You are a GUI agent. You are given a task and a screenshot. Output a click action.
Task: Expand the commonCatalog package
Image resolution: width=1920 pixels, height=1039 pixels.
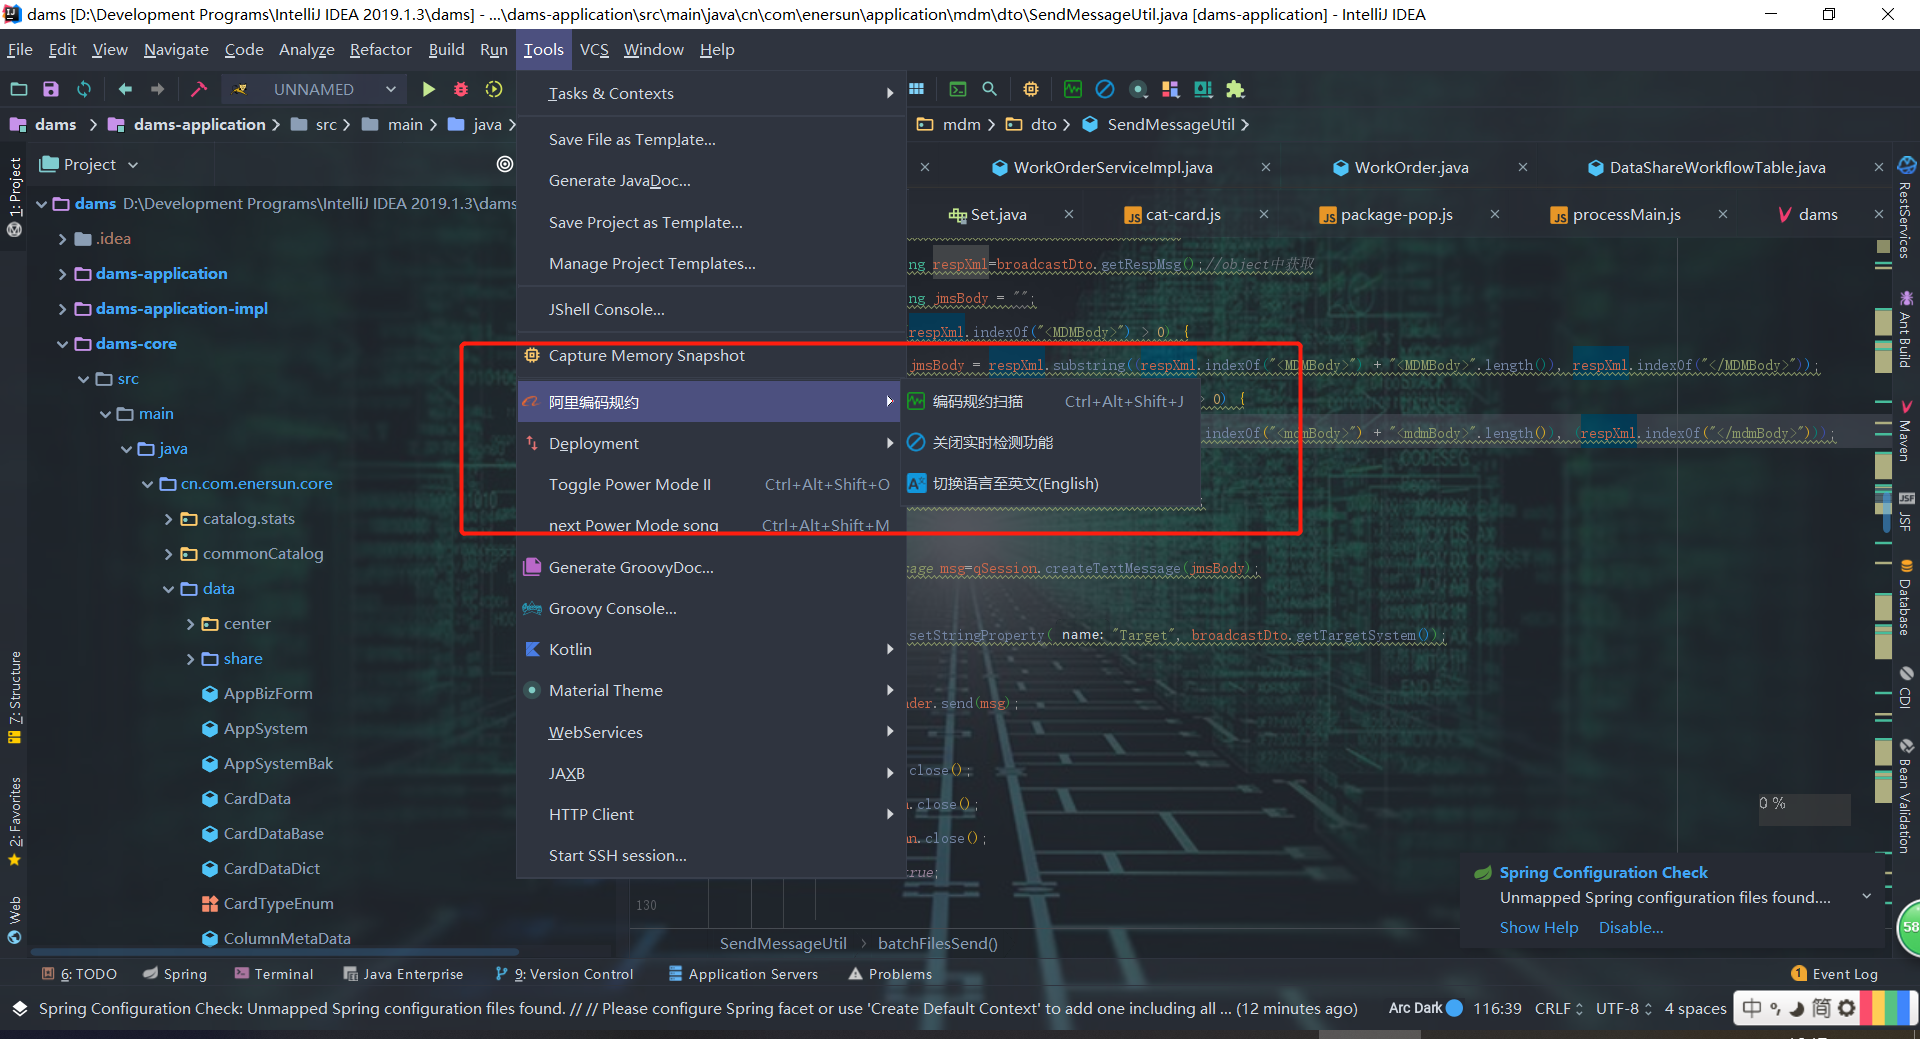(x=168, y=554)
